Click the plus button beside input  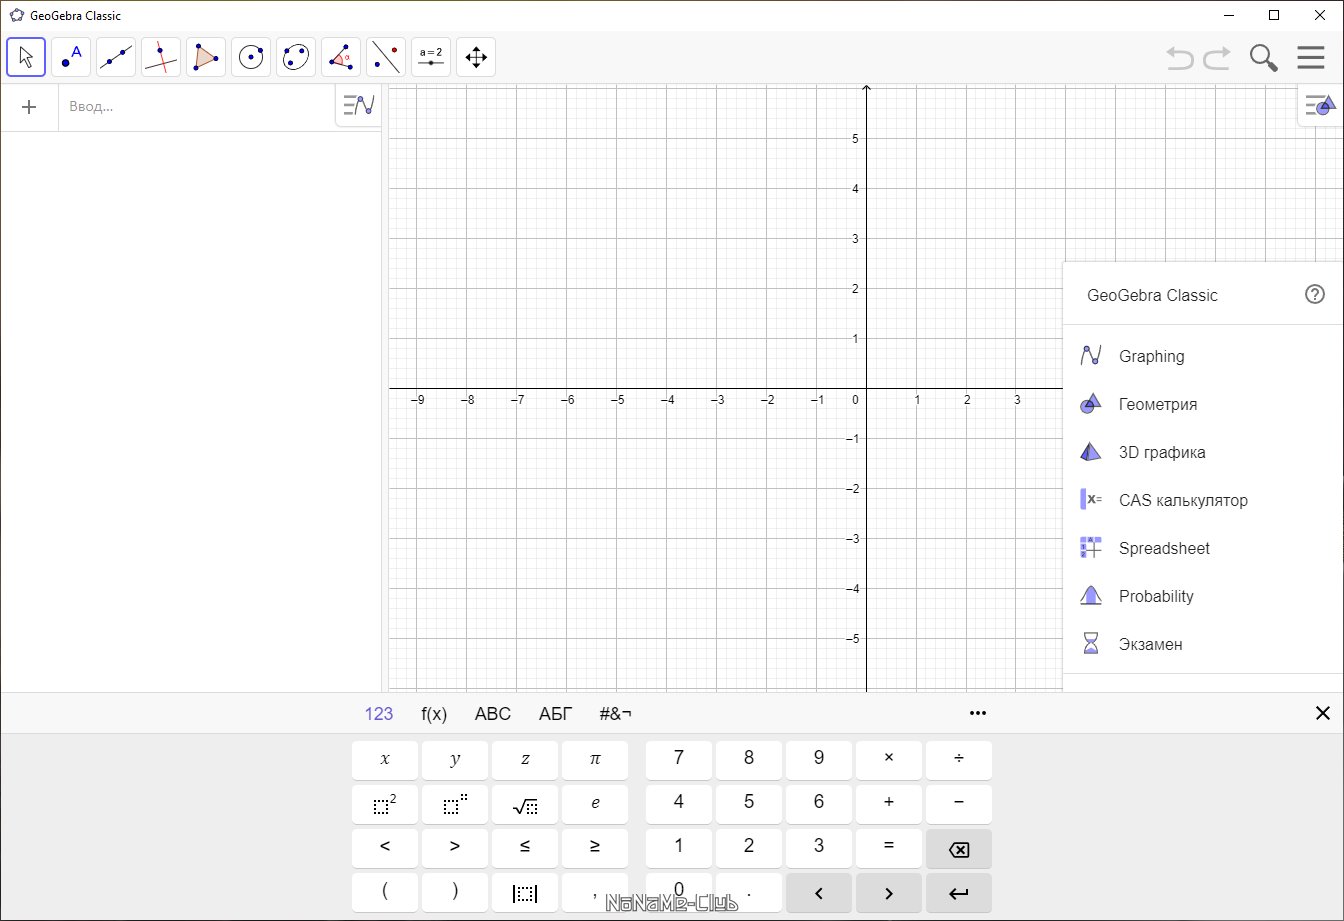[x=29, y=107]
